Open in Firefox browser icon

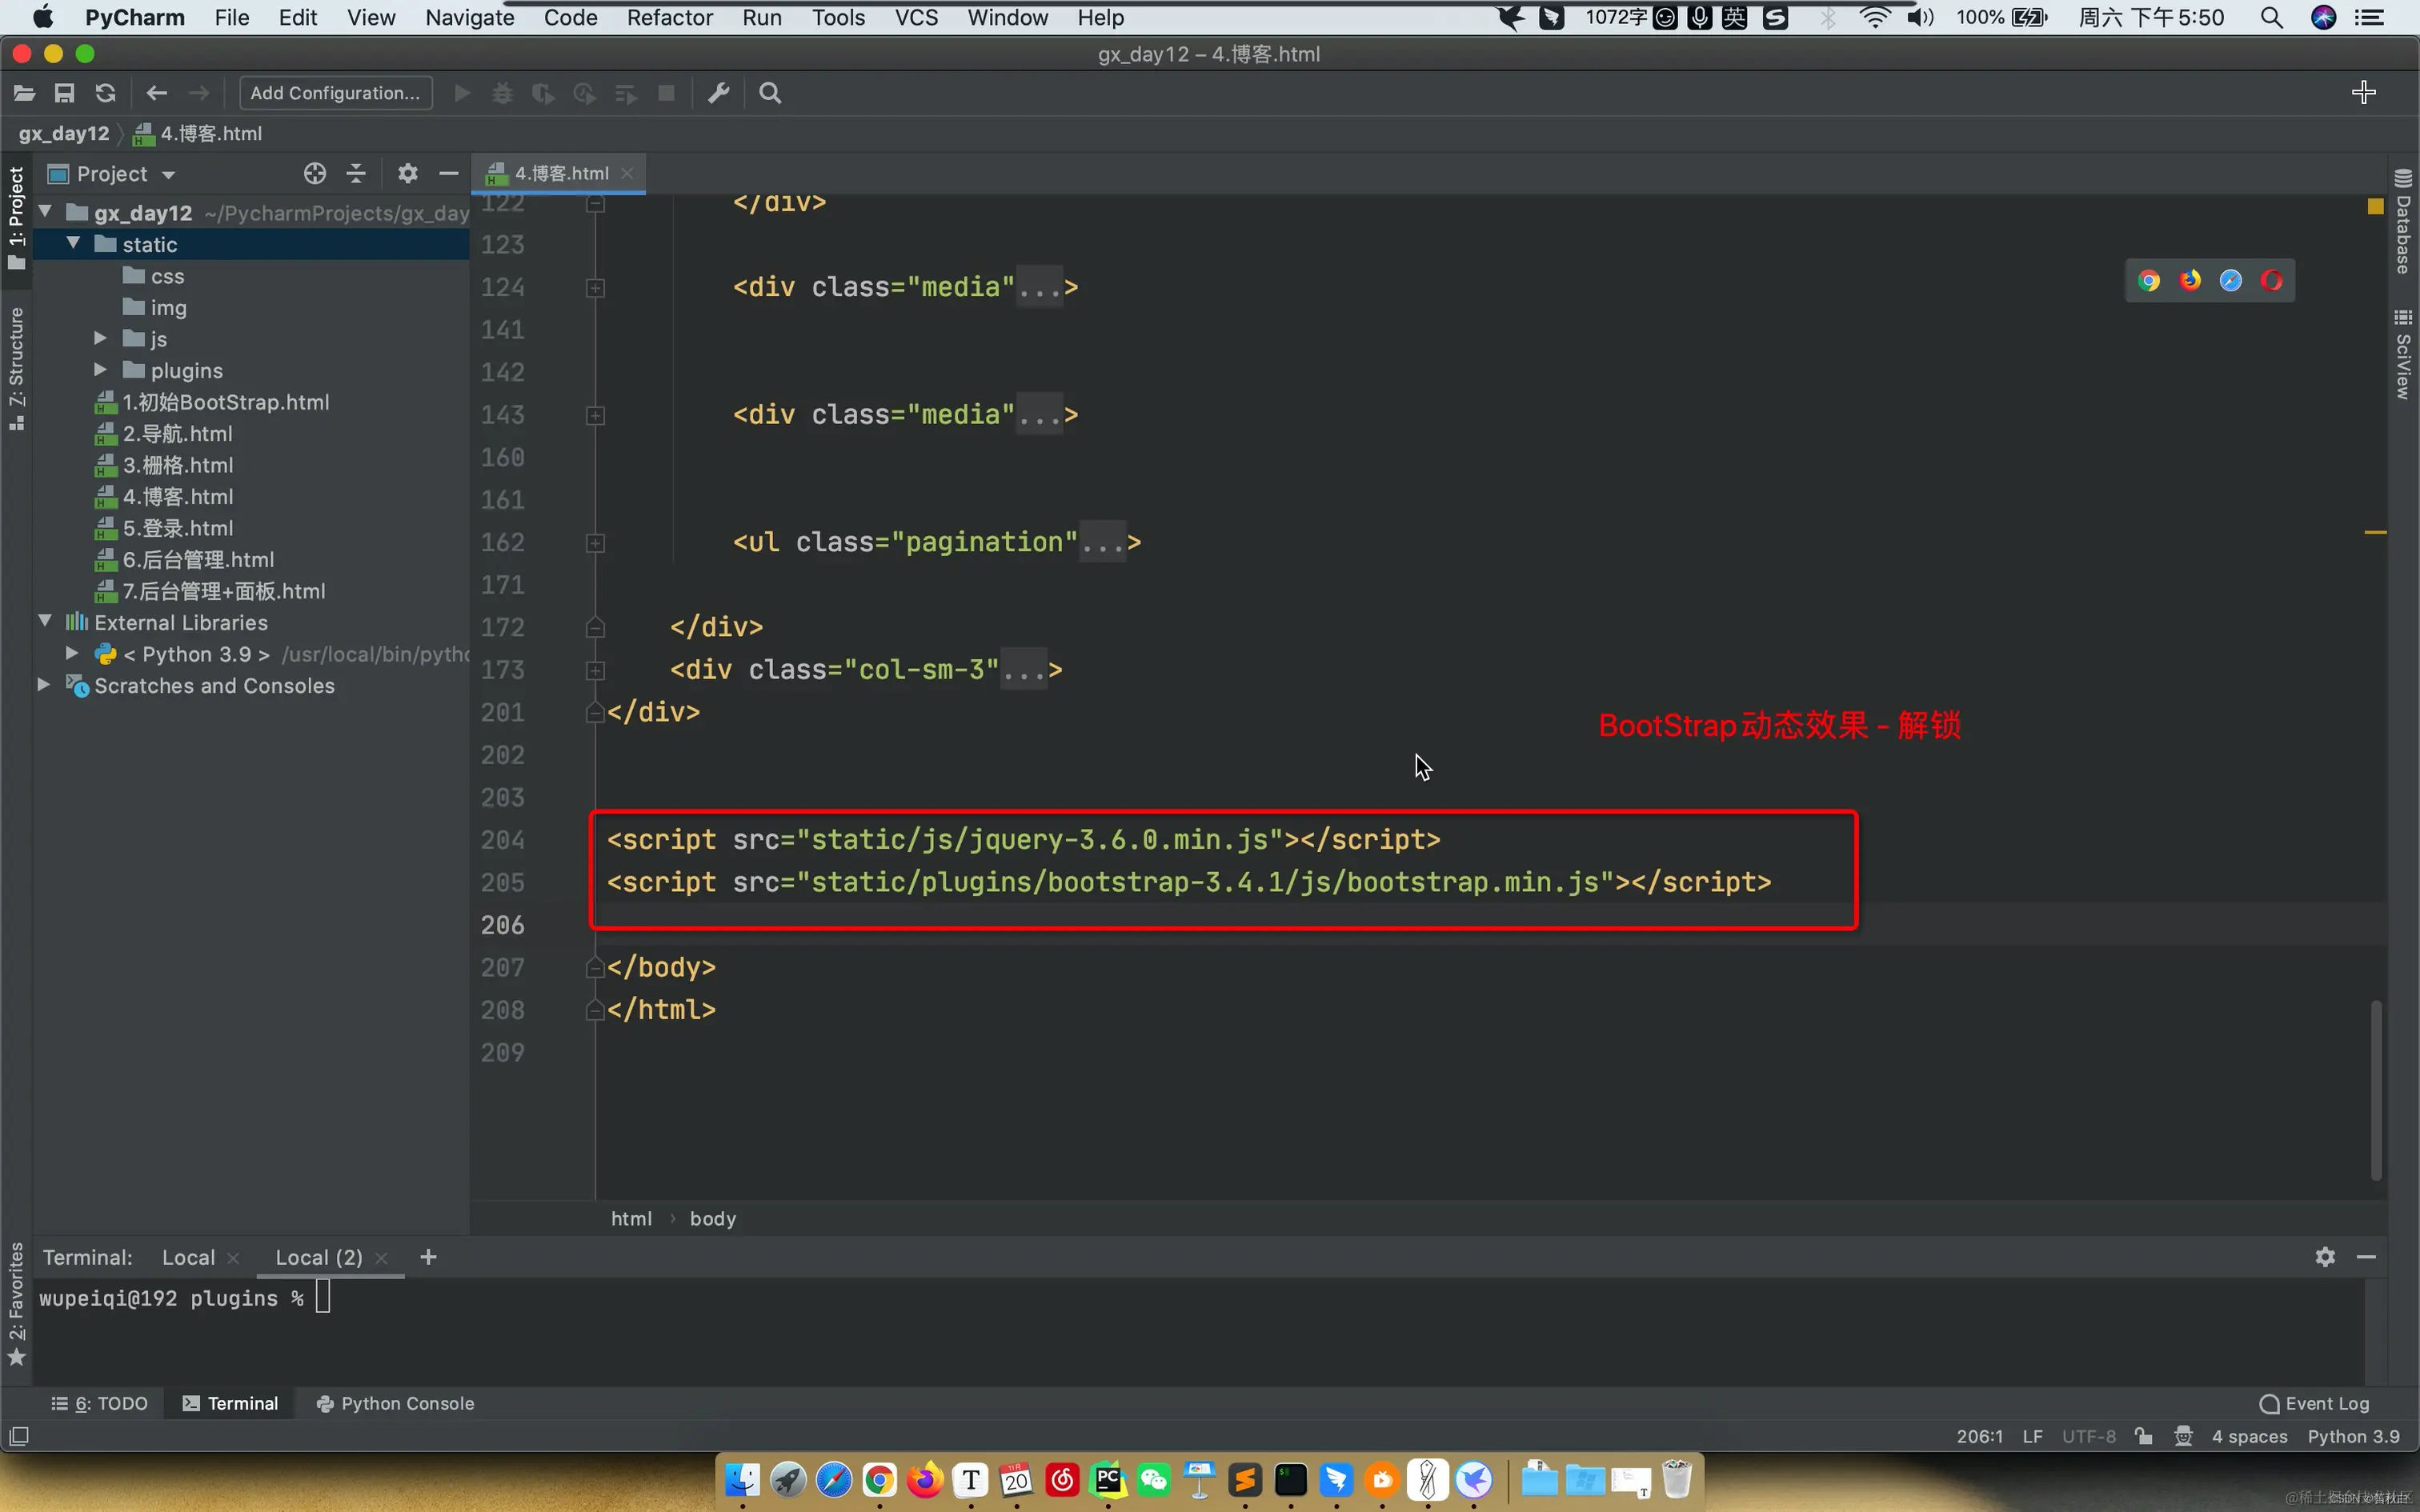point(2189,281)
